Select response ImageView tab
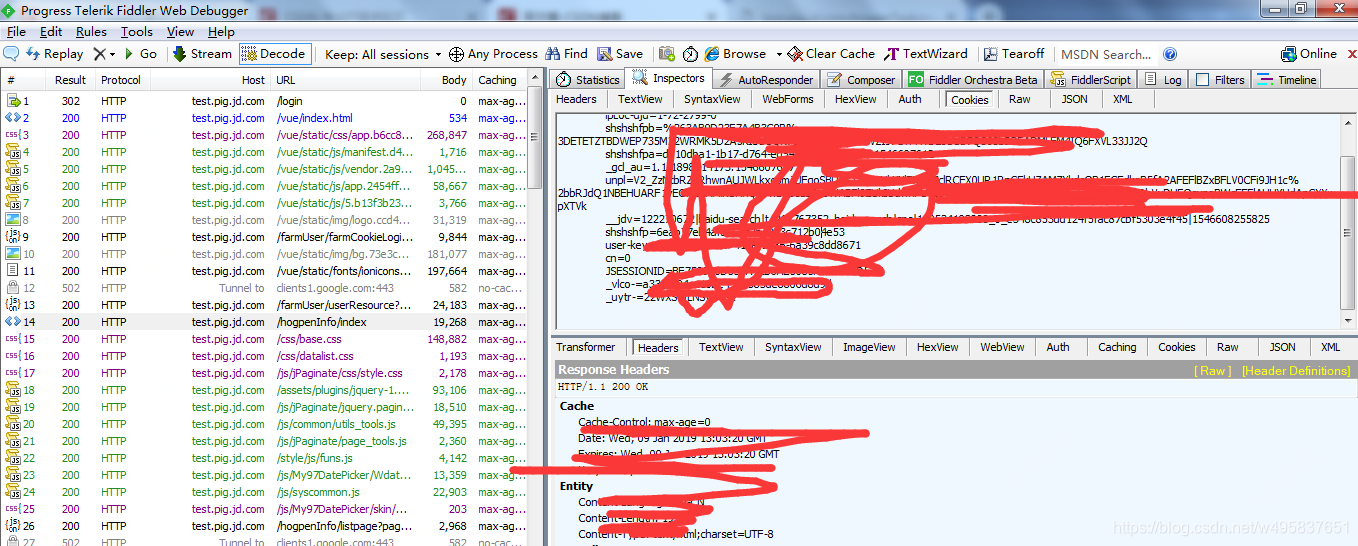 [869, 347]
